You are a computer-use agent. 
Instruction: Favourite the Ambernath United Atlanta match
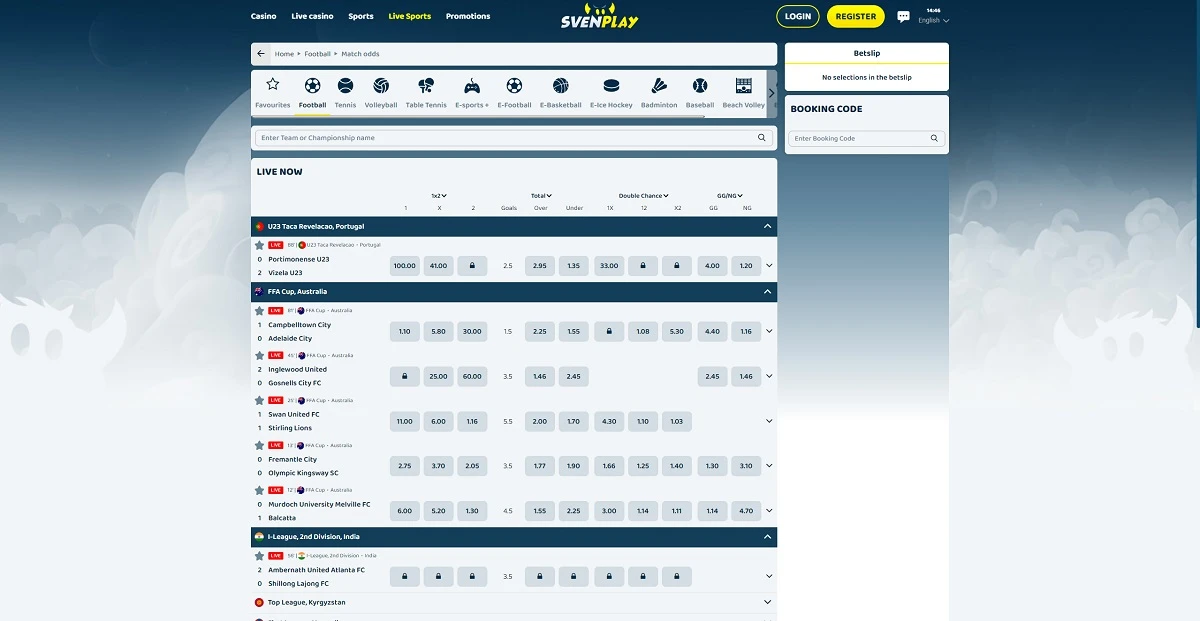pos(260,555)
